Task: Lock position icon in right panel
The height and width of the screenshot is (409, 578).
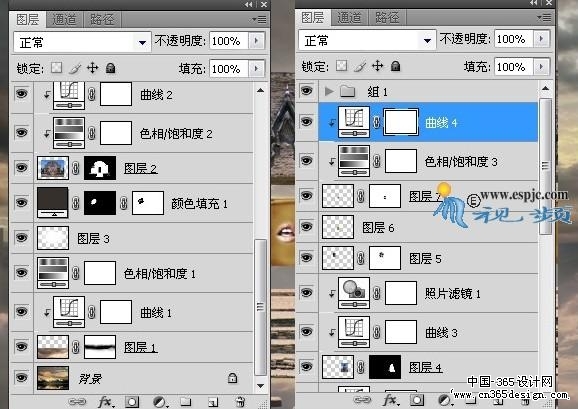Action: (x=377, y=66)
